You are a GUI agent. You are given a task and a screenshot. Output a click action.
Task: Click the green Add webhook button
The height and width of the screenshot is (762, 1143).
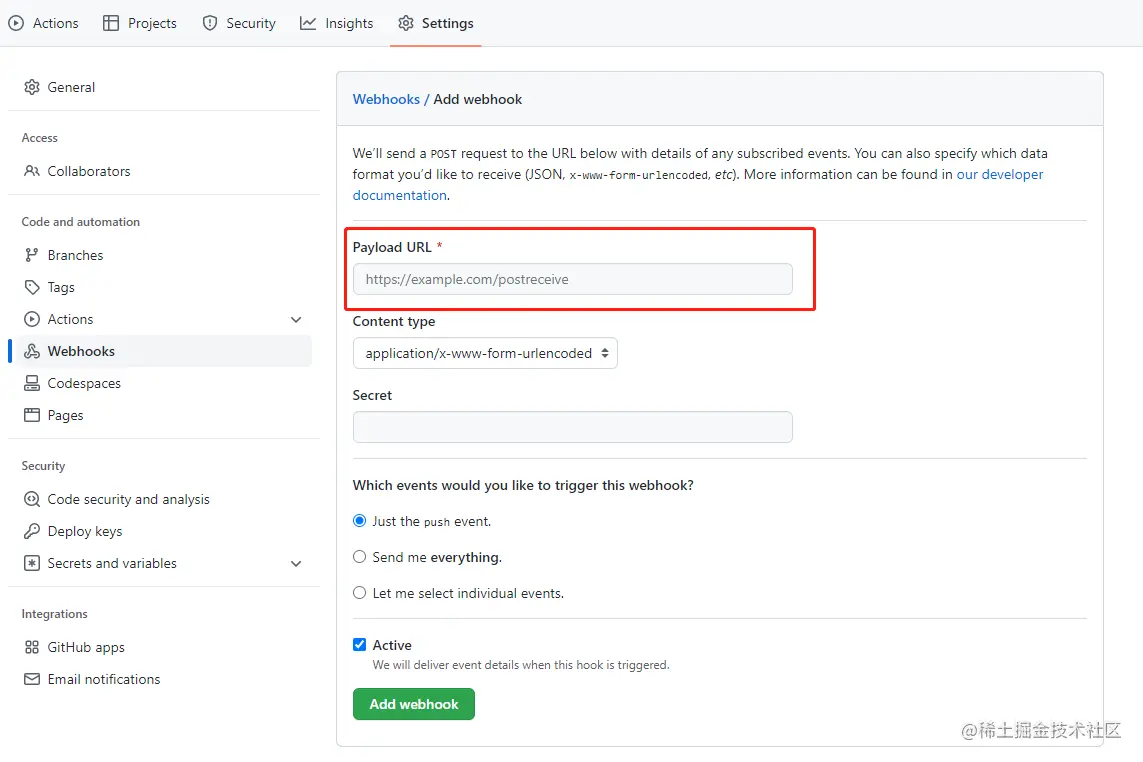(413, 704)
